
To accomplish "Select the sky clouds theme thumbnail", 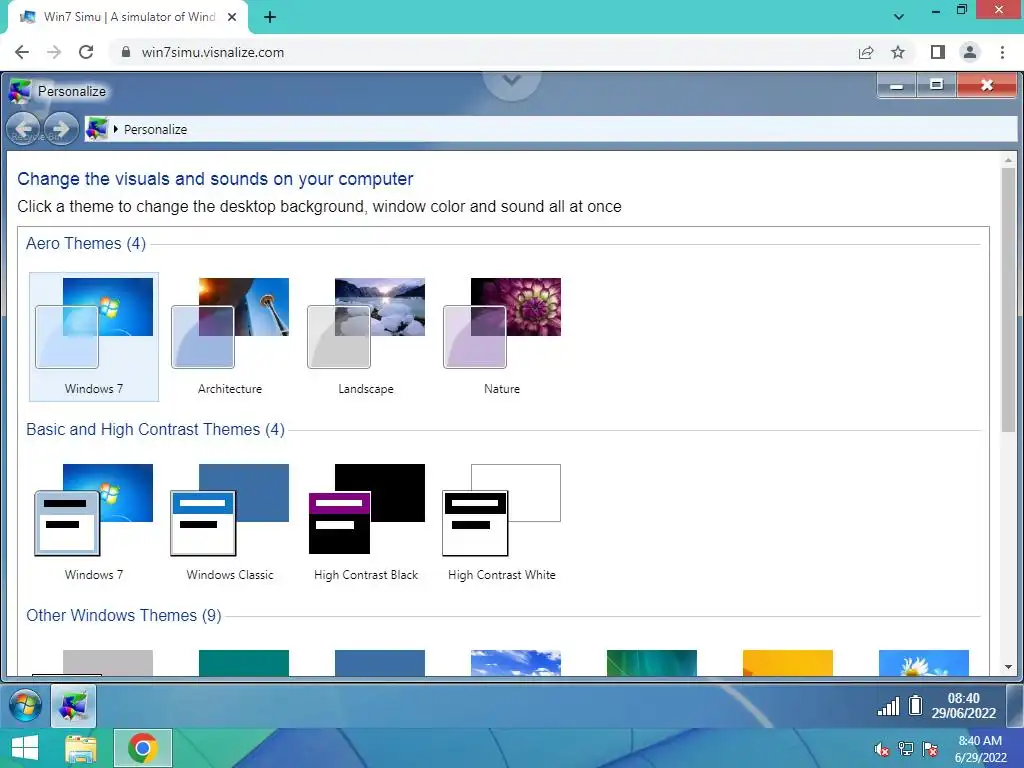I will coord(515,662).
